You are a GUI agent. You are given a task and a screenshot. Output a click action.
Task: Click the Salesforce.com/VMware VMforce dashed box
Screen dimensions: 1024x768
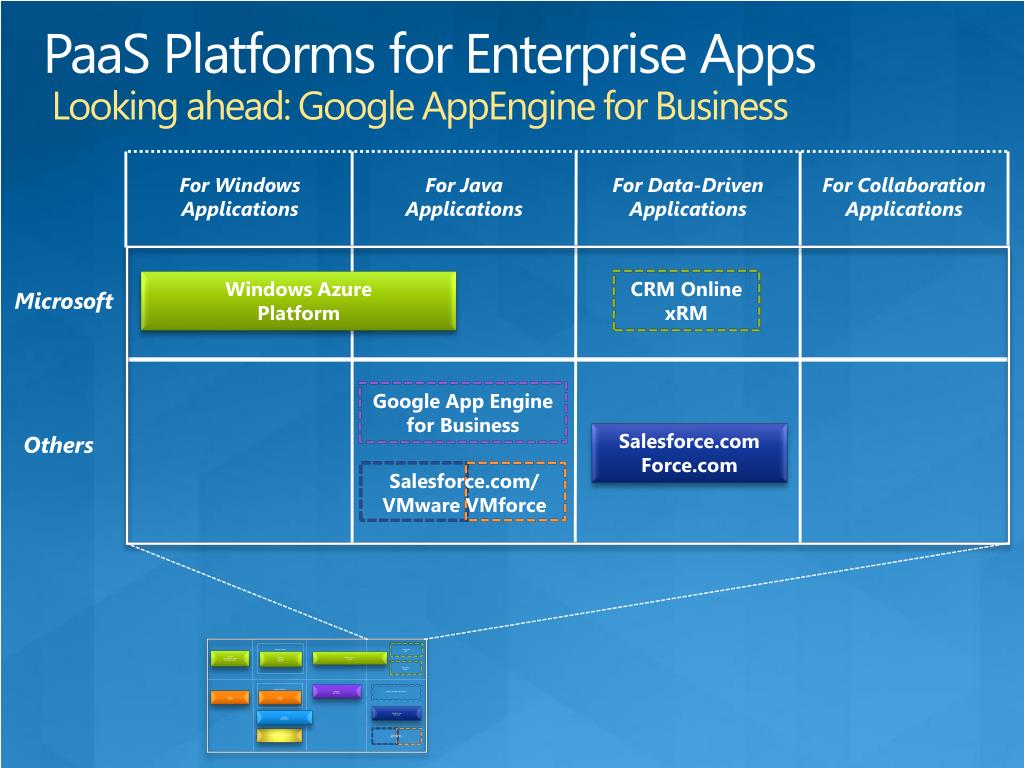click(x=462, y=492)
